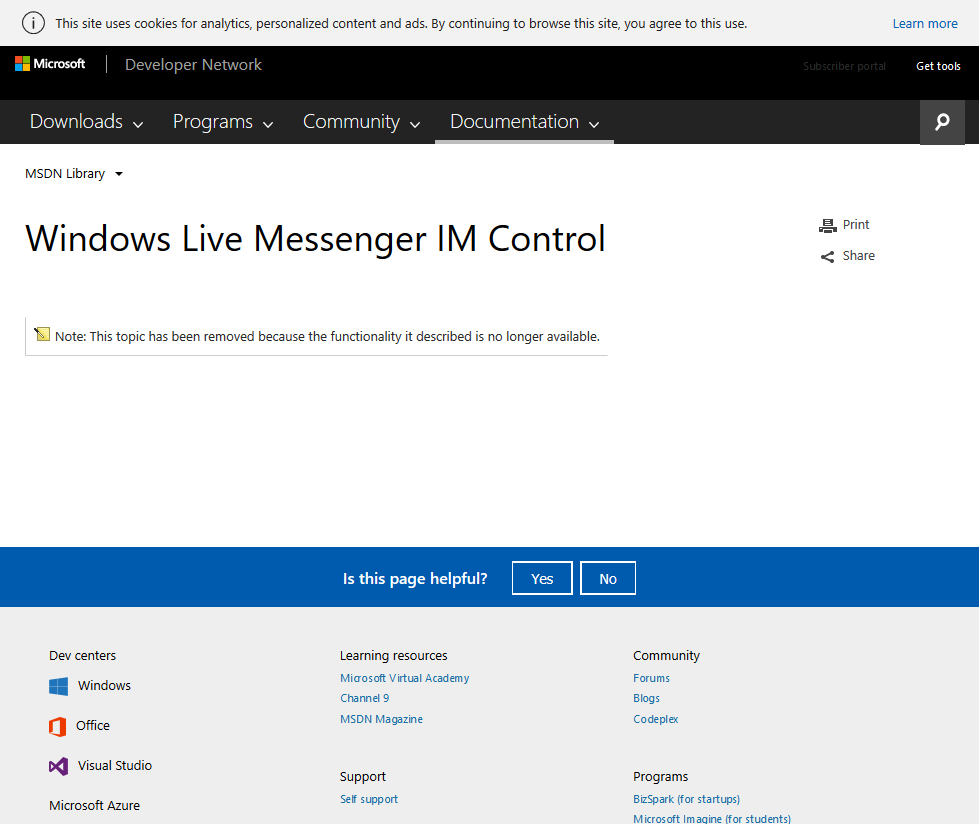Open the Subscriber portal link
Viewport: 979px width, 824px height.
[844, 66]
